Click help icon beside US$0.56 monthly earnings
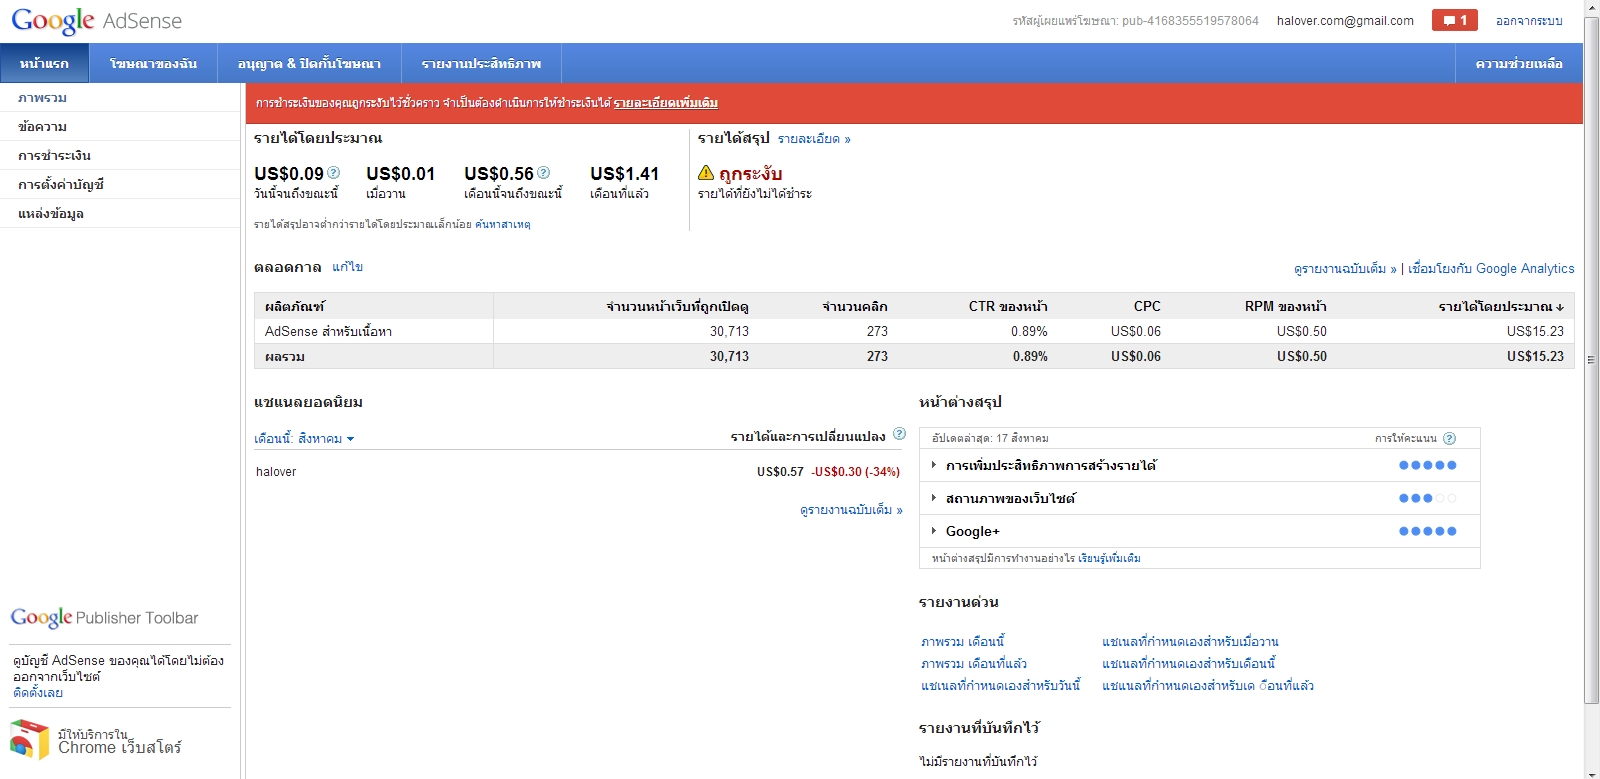 [544, 173]
